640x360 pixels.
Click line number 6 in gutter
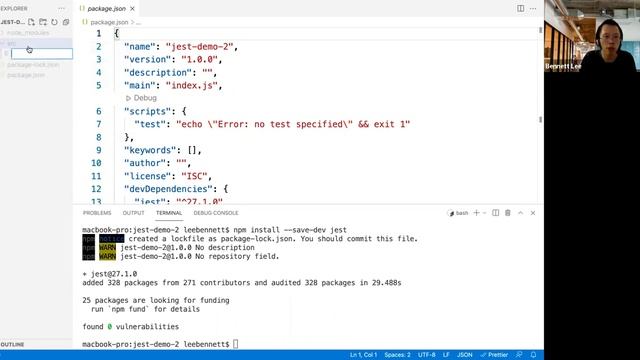99,111
